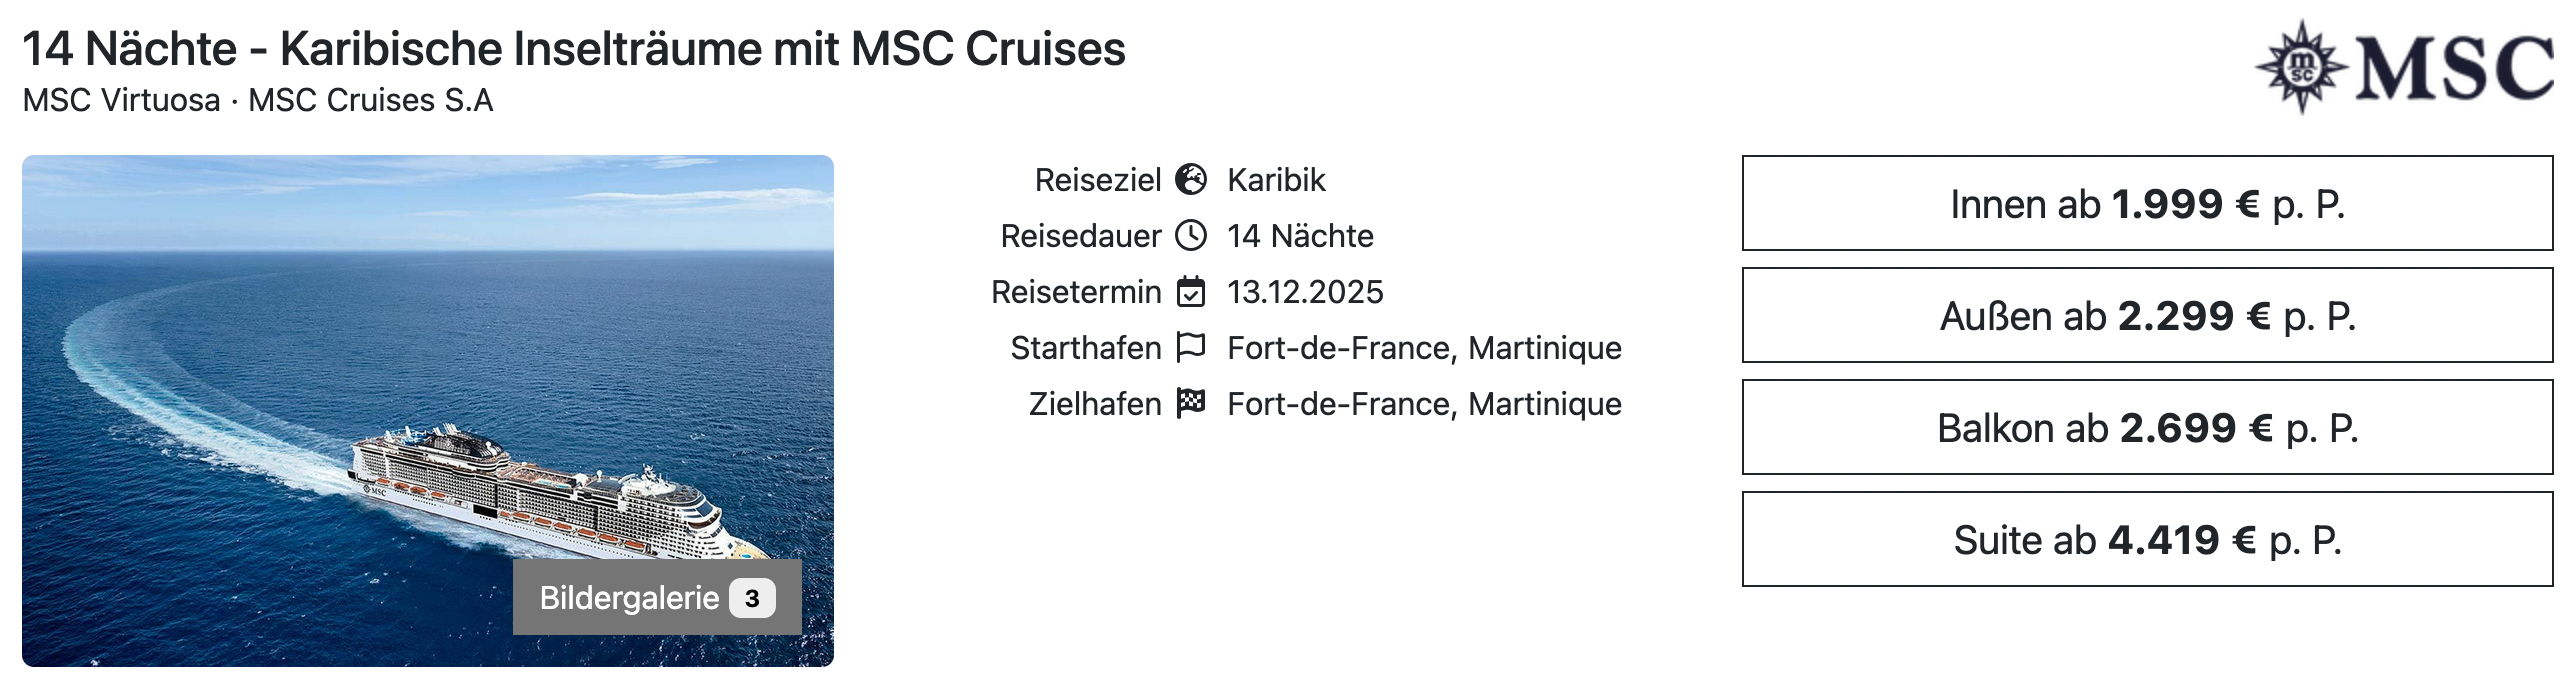Choose the Außen cabin option at 2.299 €
Image resolution: width=2570 pixels, height=688 pixels.
click(x=2147, y=316)
